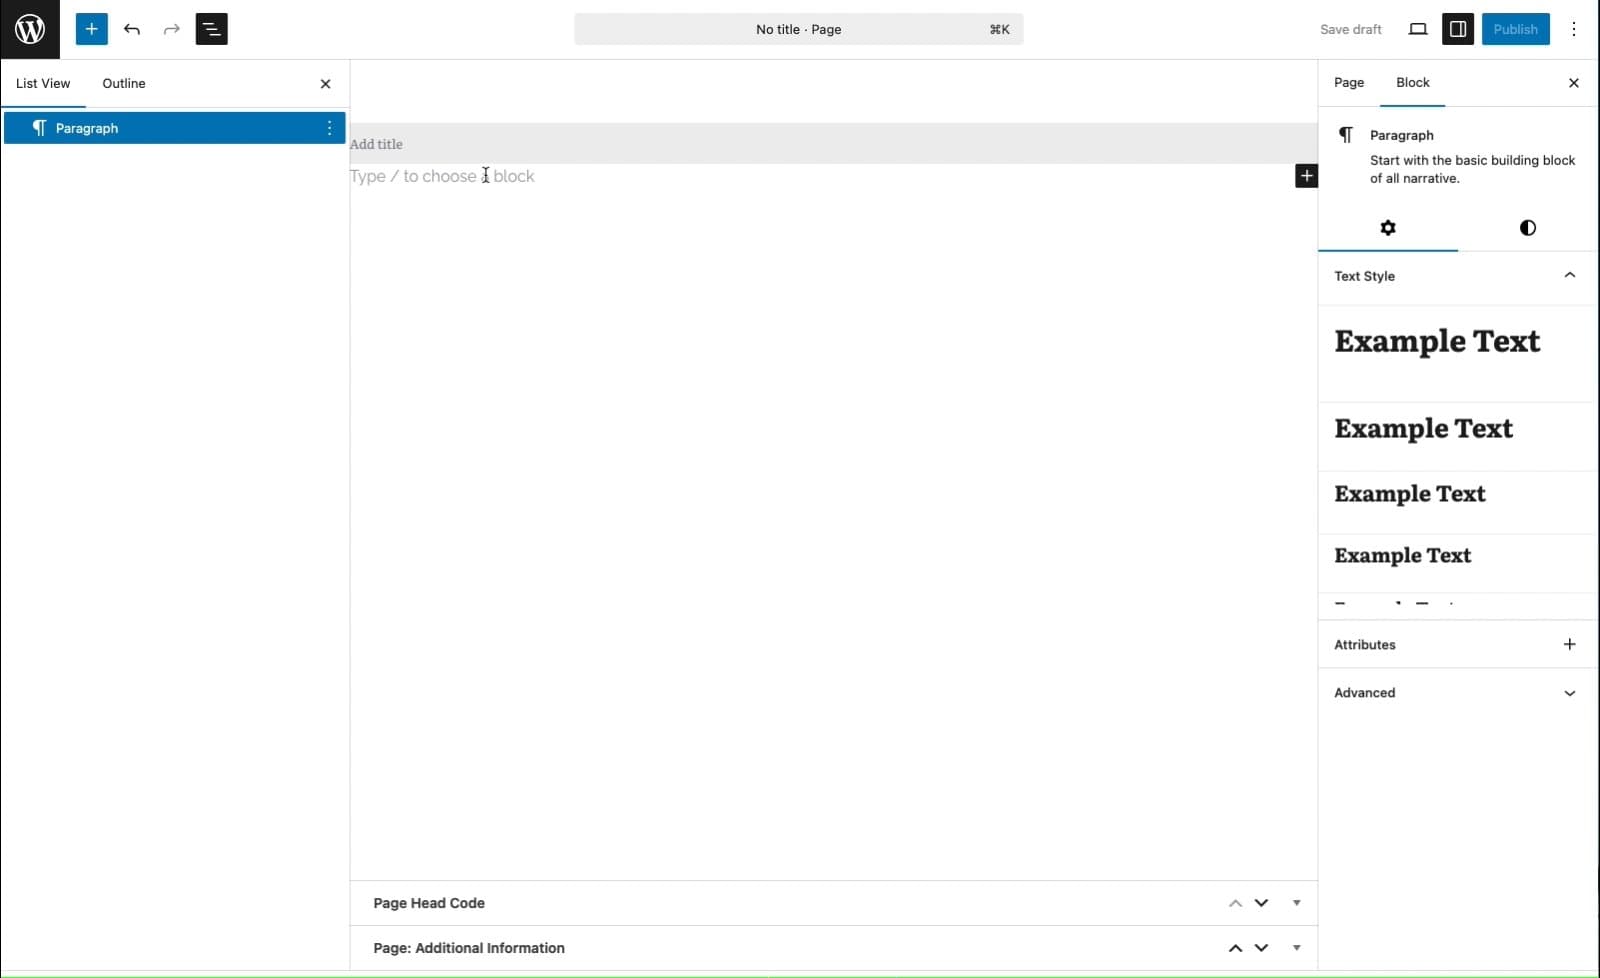Switch to the Outline tab

coord(123,83)
